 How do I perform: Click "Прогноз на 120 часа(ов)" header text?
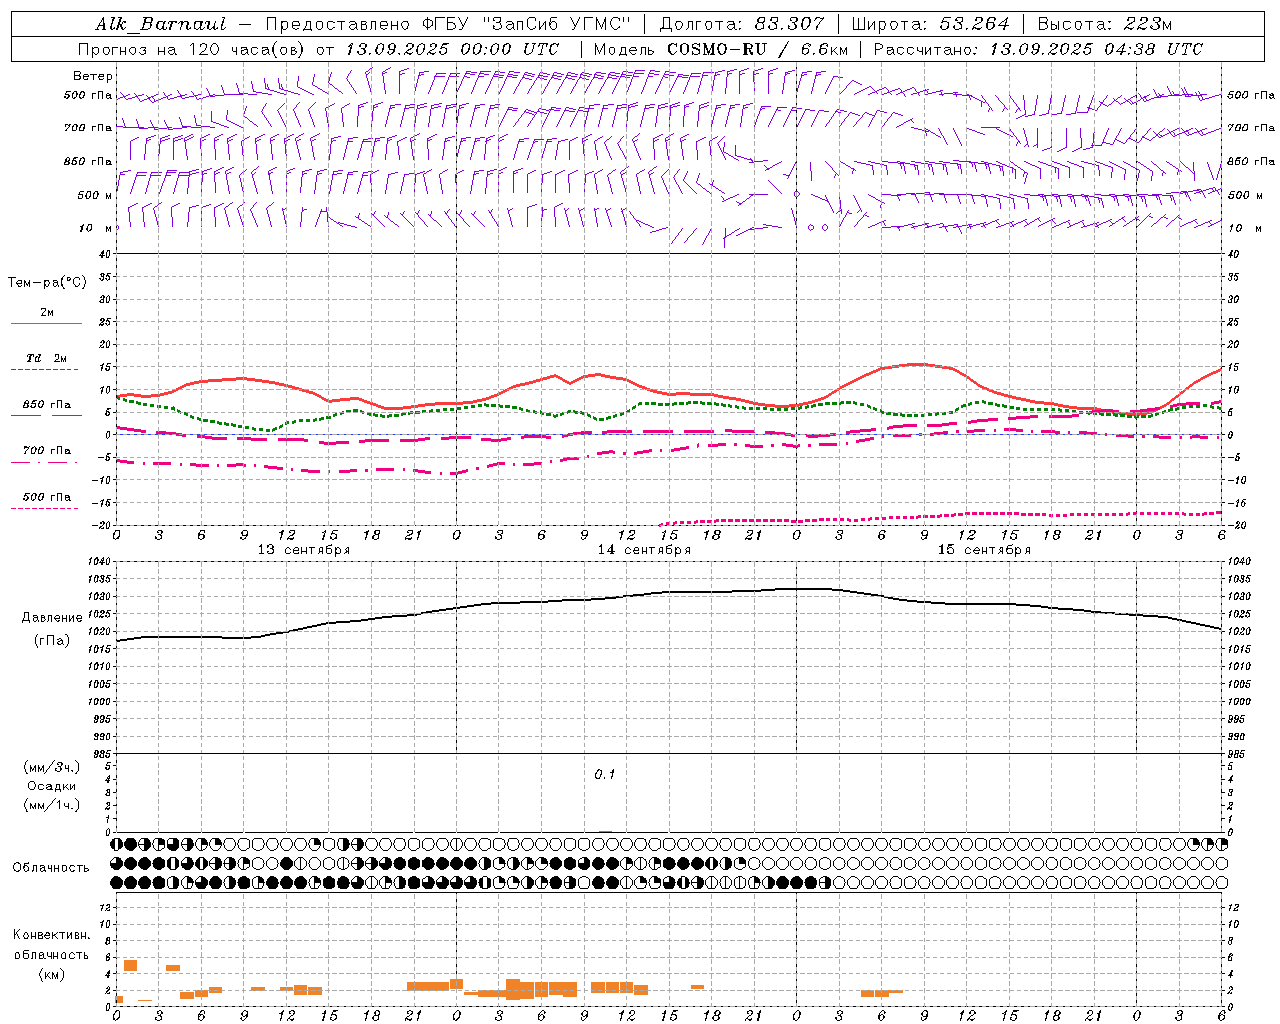point(192,49)
